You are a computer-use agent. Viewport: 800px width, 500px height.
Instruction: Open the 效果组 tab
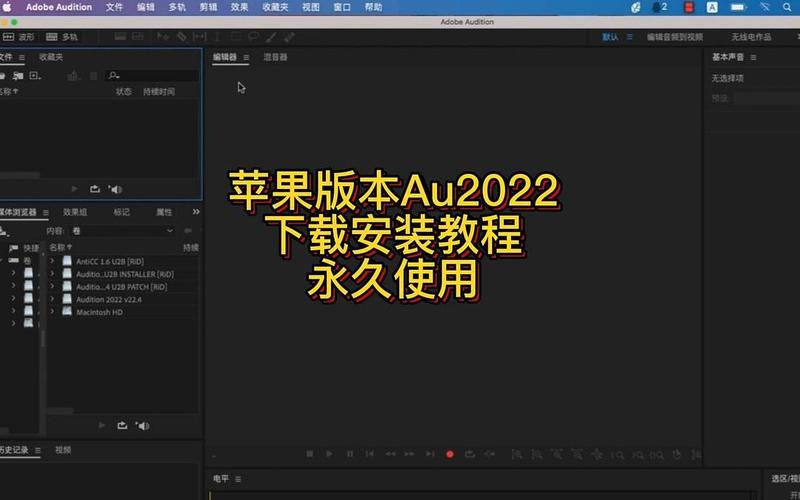point(75,212)
